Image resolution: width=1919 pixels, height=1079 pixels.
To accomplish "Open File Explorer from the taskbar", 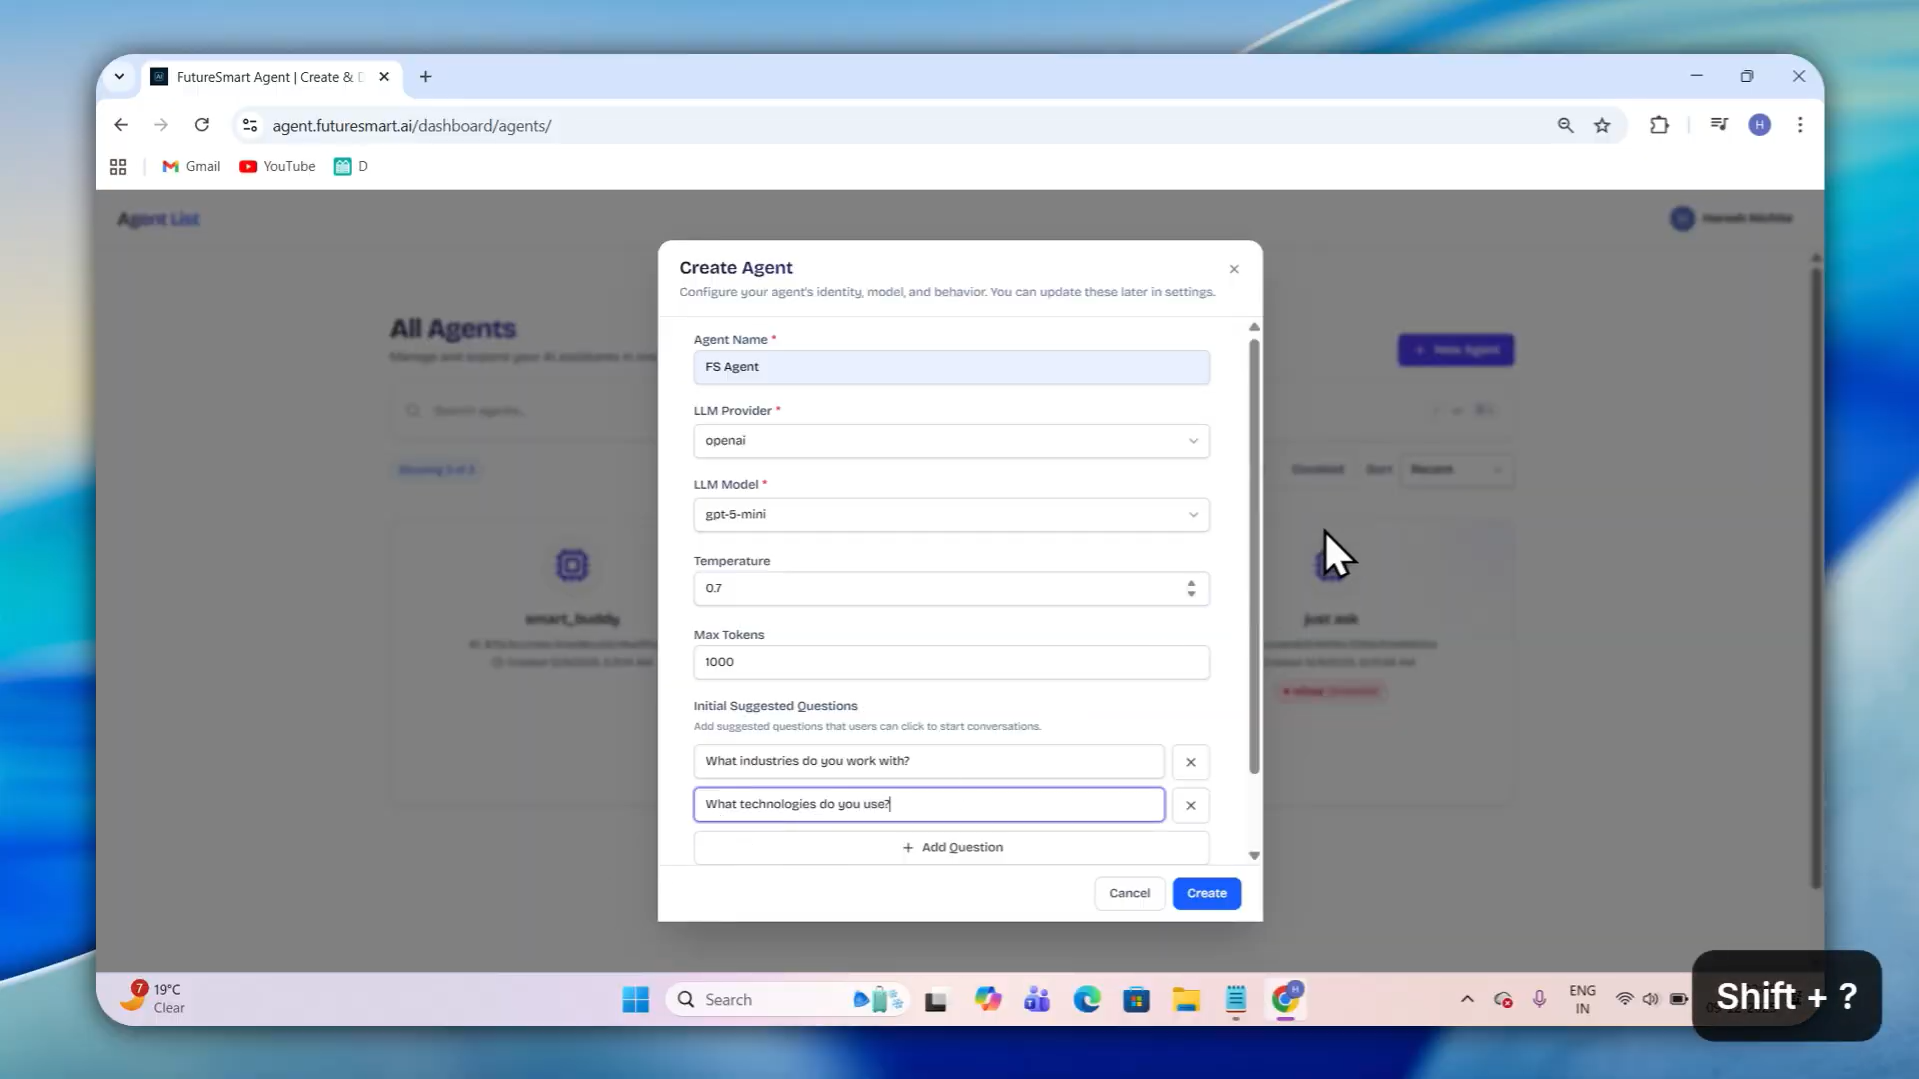I will point(1186,999).
